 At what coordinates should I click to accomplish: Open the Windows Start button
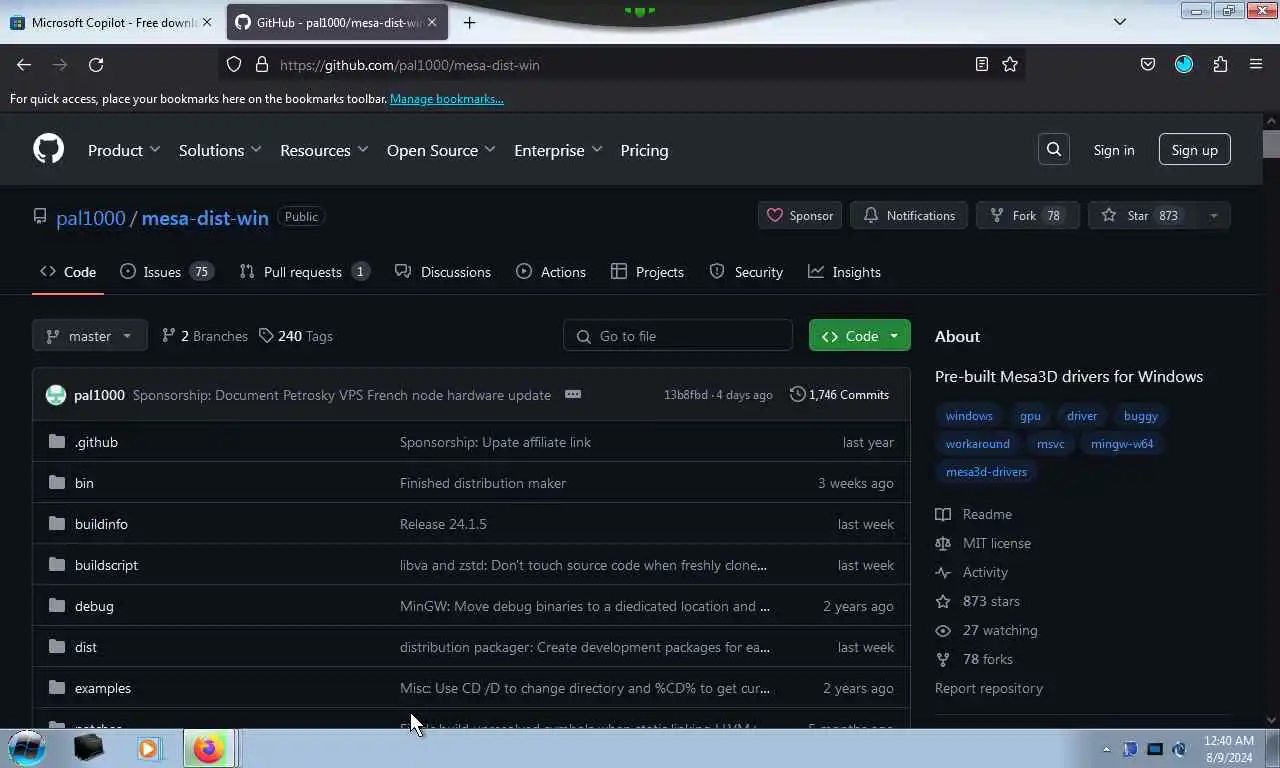(27, 748)
